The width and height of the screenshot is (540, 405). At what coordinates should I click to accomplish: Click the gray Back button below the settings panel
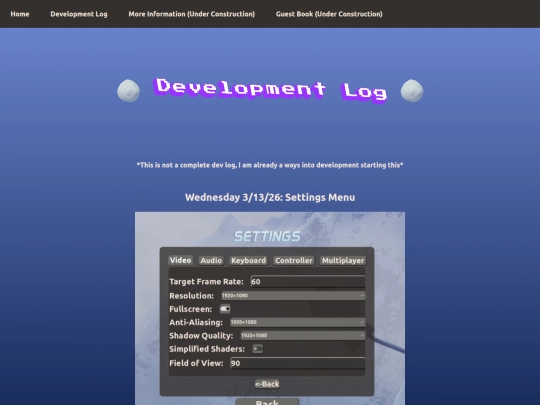(x=267, y=402)
